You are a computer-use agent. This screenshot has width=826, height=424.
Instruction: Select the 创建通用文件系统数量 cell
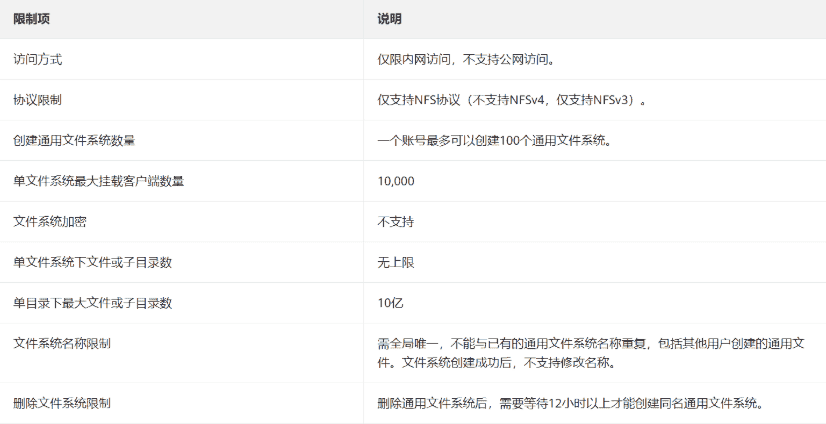click(x=74, y=140)
